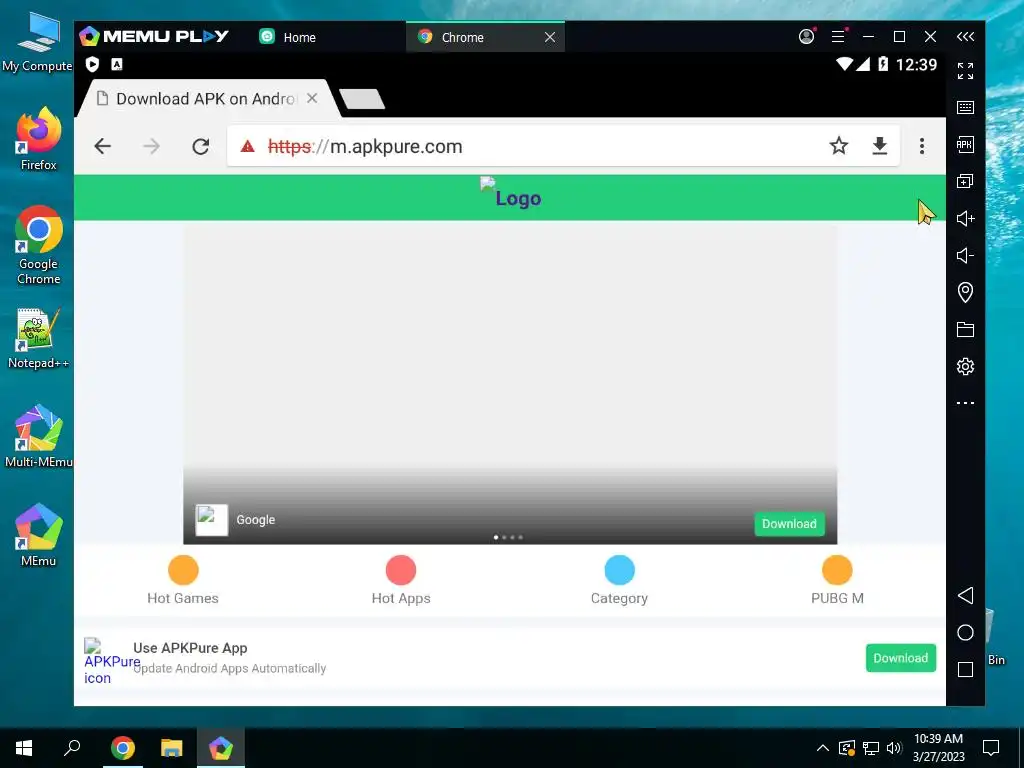Click the MEmu APK install icon

click(x=965, y=144)
